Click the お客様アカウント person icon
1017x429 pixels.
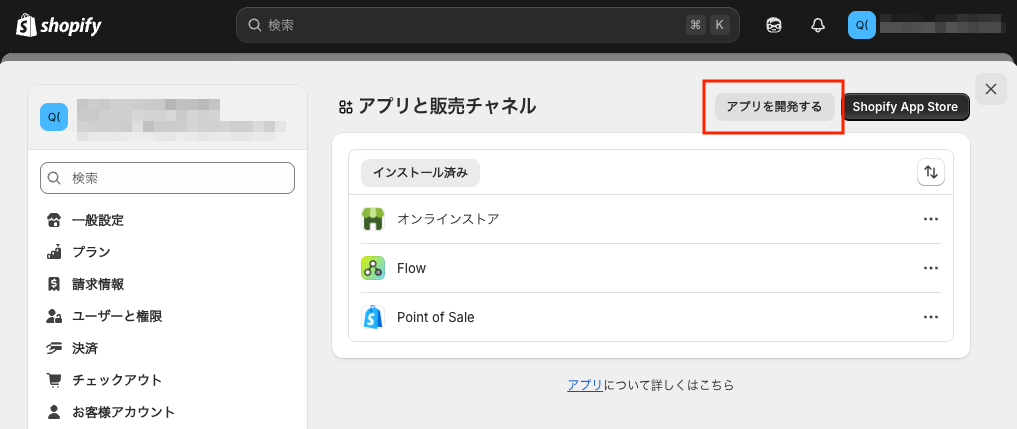[x=54, y=411]
